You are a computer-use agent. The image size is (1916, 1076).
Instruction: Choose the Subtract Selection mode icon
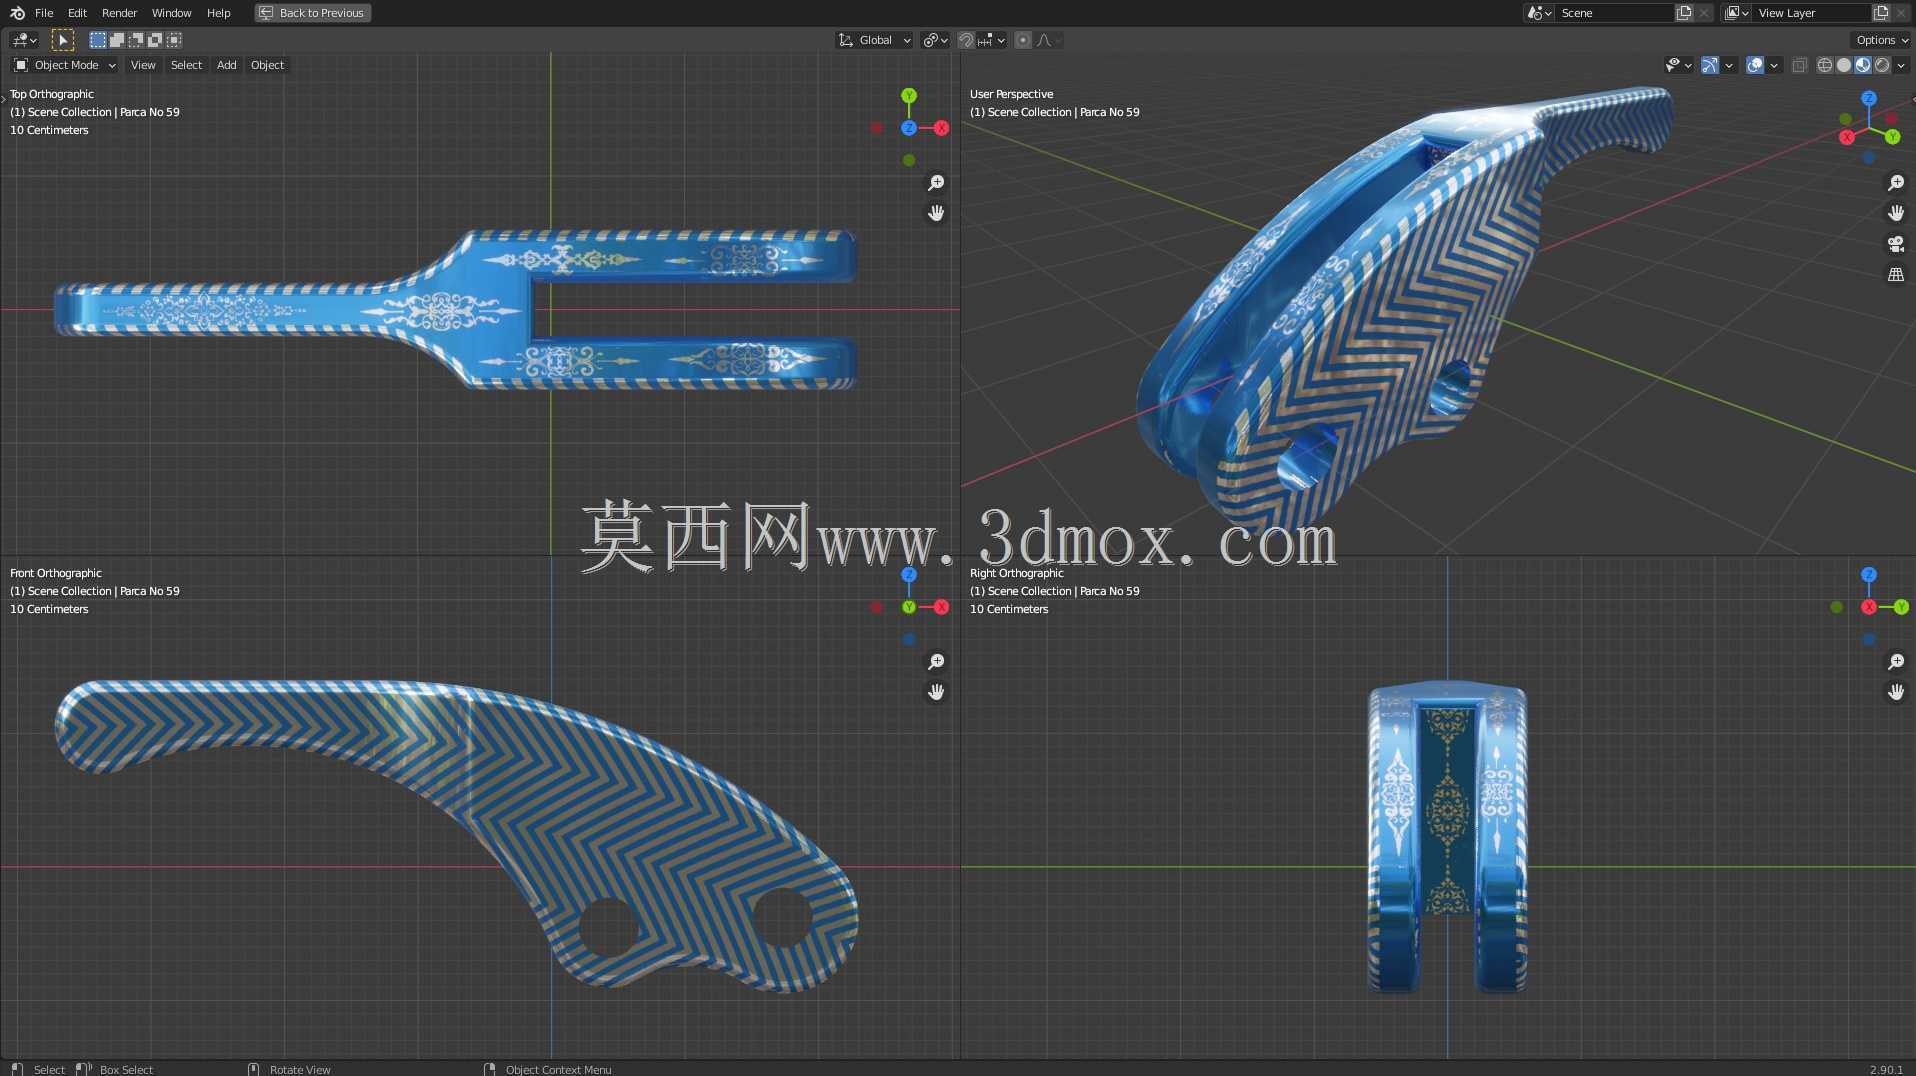(x=135, y=40)
